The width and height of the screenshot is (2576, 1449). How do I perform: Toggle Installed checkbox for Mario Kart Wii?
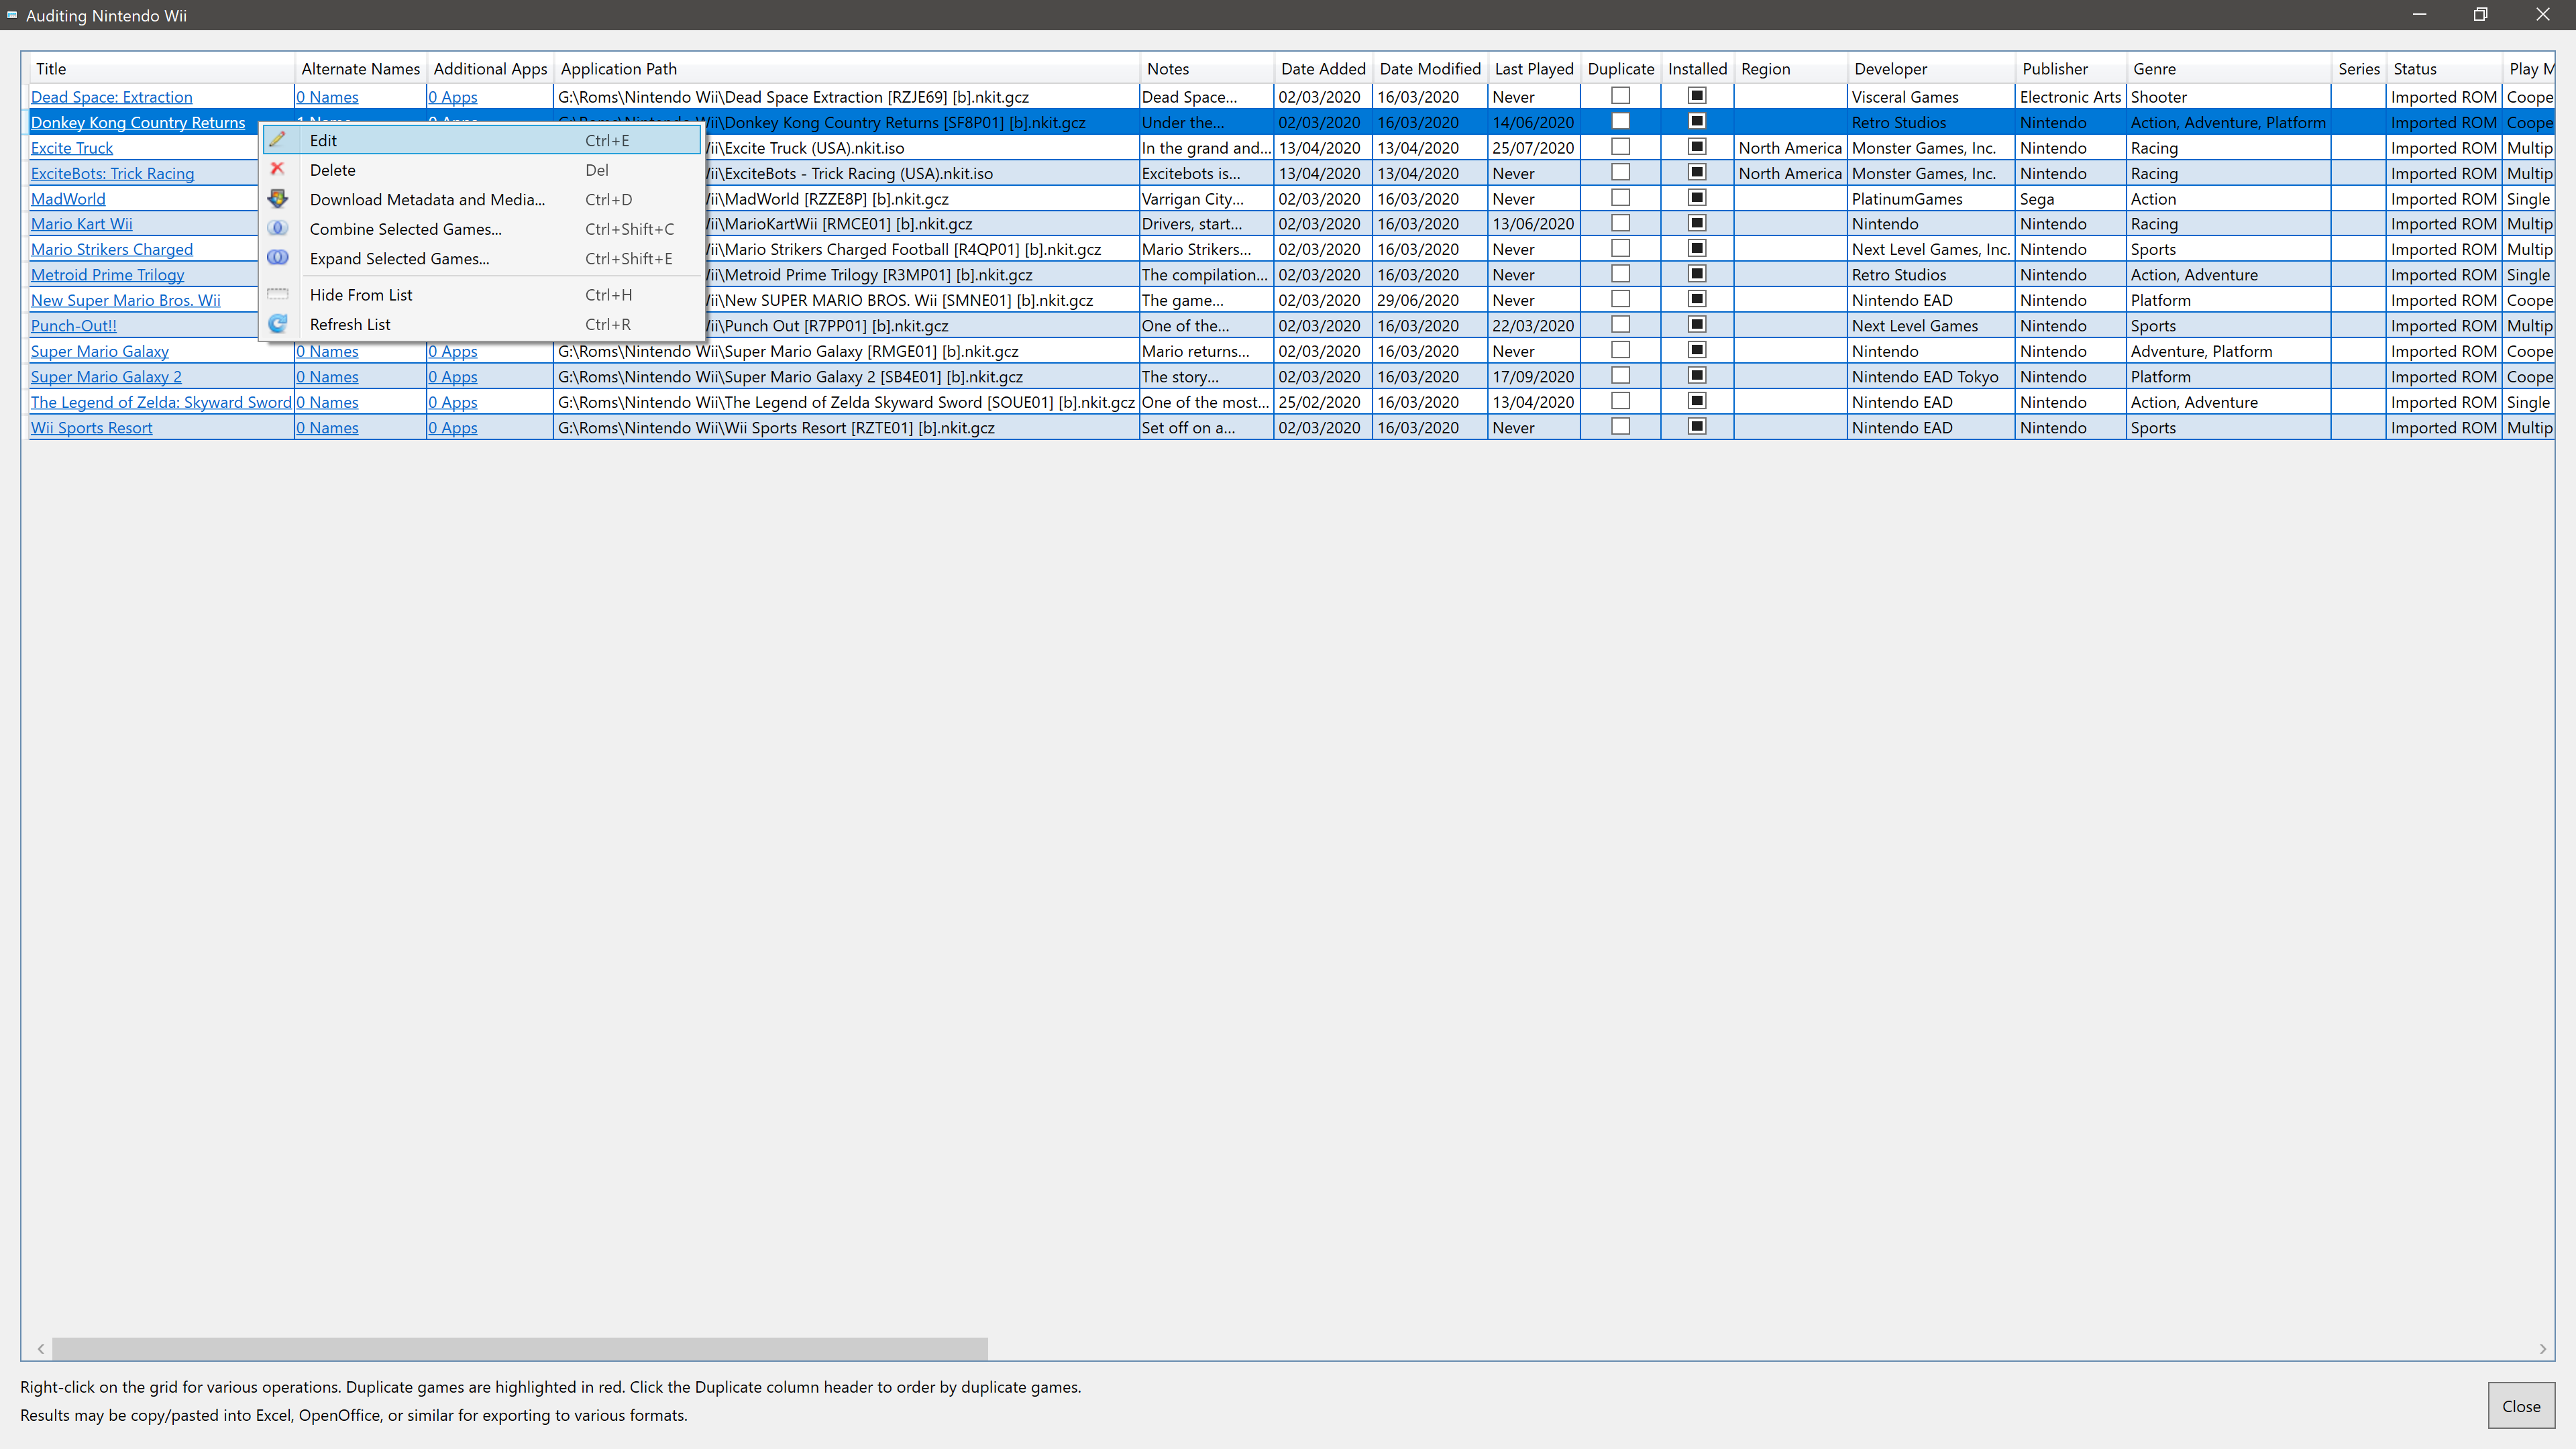[x=1697, y=223]
